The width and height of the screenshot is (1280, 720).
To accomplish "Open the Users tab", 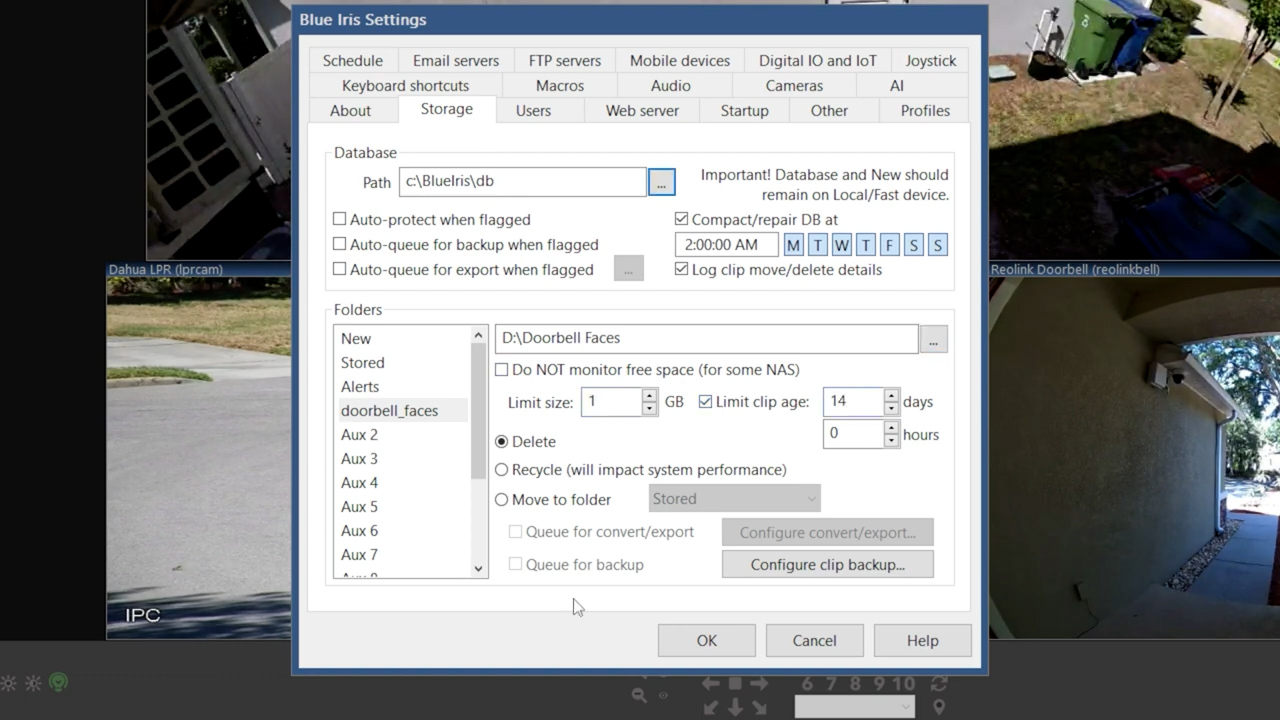I will pyautogui.click(x=533, y=111).
